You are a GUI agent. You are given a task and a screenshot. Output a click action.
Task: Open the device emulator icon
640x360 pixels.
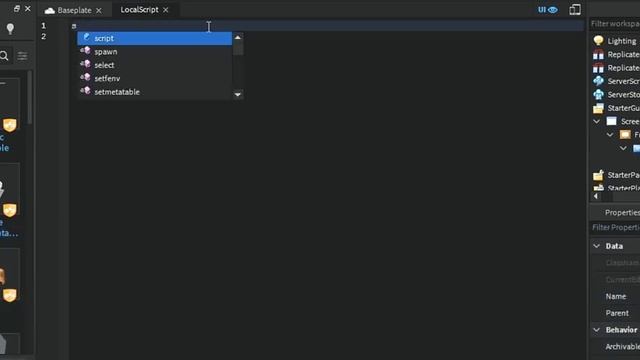575,10
